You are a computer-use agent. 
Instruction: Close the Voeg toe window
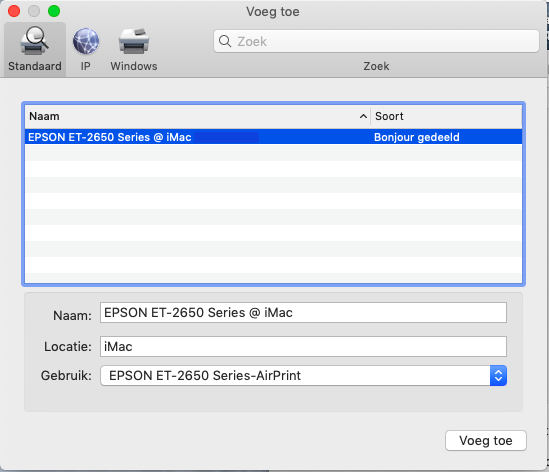(14, 11)
